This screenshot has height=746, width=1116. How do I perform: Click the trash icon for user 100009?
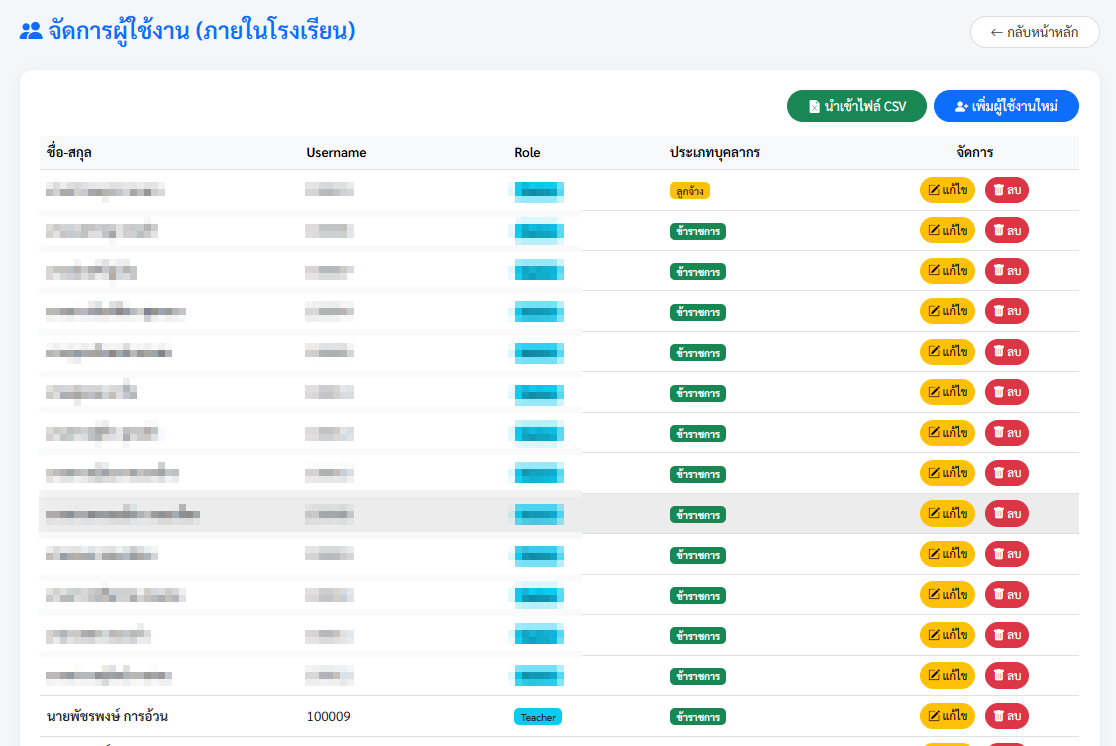pyautogui.click(x=998, y=716)
